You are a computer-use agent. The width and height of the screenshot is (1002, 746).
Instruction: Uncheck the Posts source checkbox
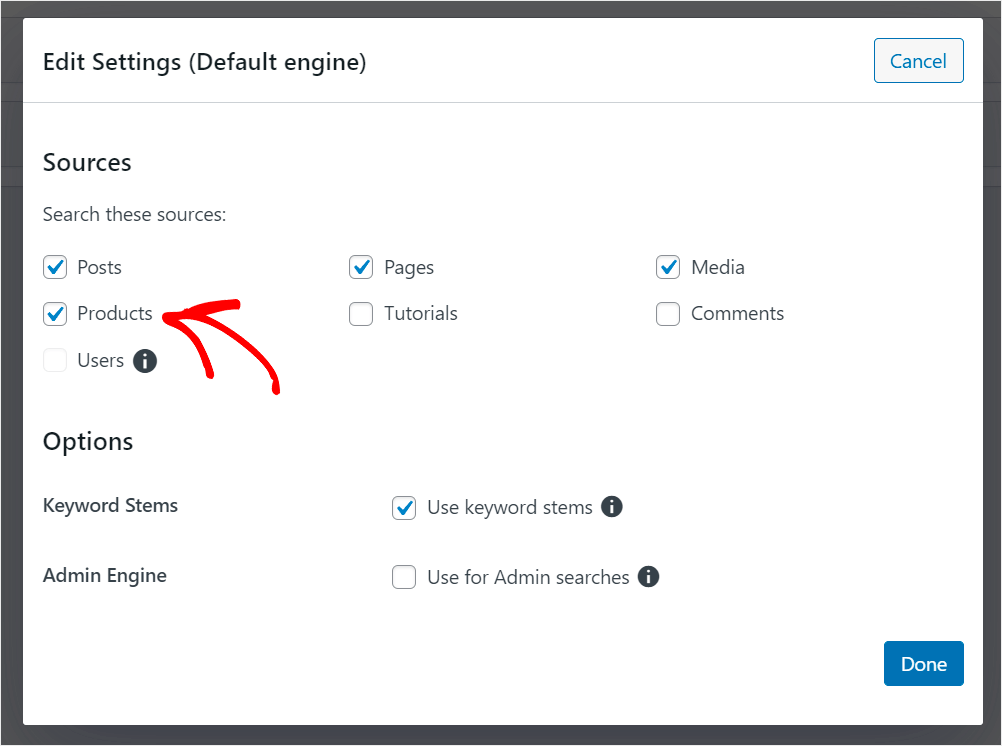click(55, 267)
